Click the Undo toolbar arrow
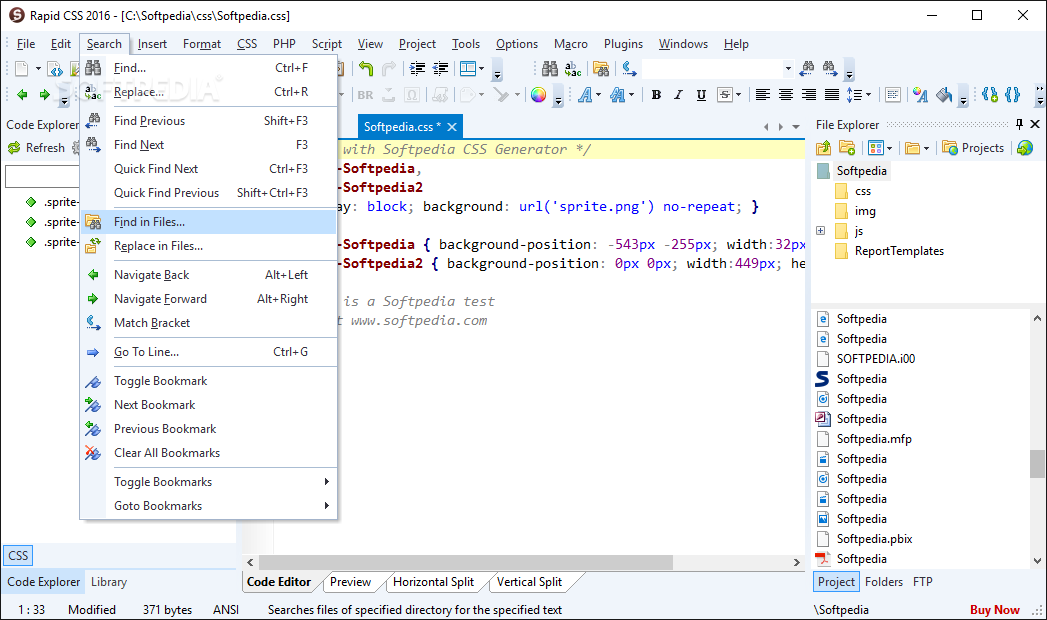The image size is (1047, 620). point(366,68)
